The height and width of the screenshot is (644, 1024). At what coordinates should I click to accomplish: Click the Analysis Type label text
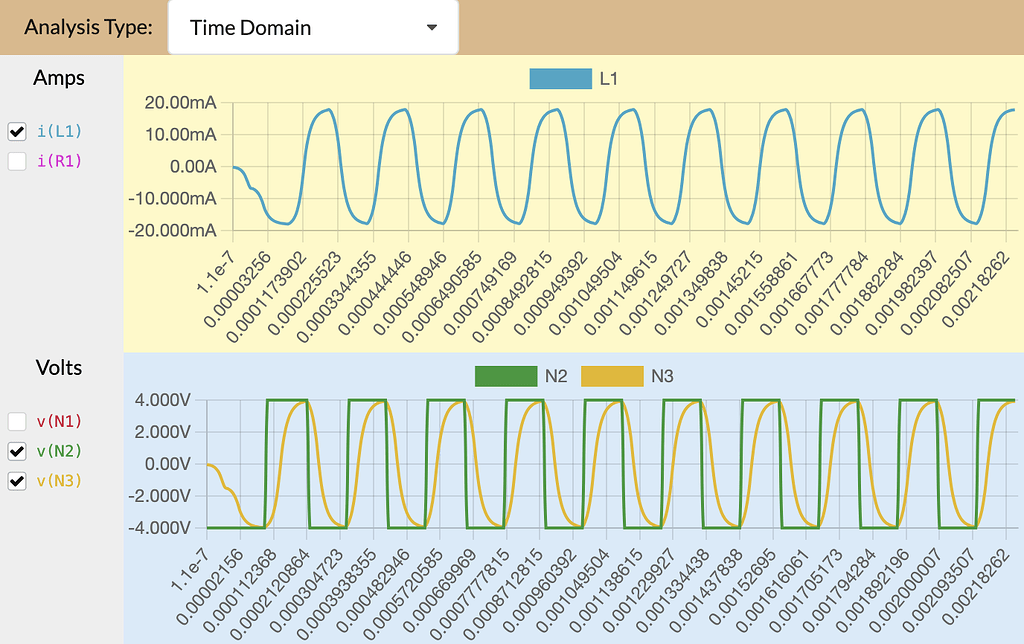[88, 27]
